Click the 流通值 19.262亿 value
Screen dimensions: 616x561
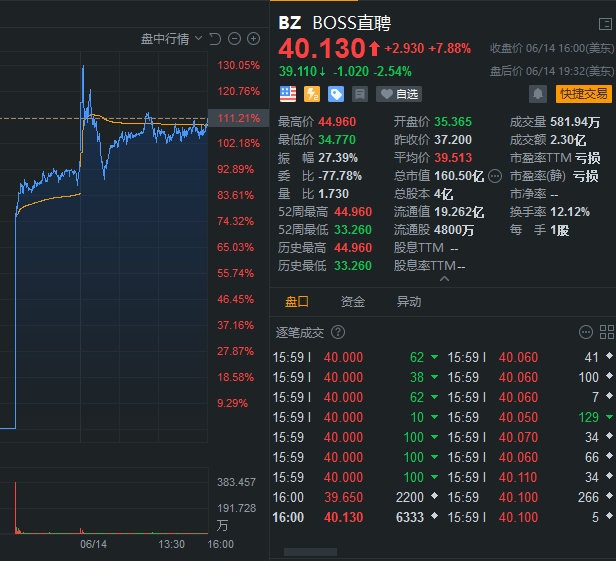coord(459,212)
